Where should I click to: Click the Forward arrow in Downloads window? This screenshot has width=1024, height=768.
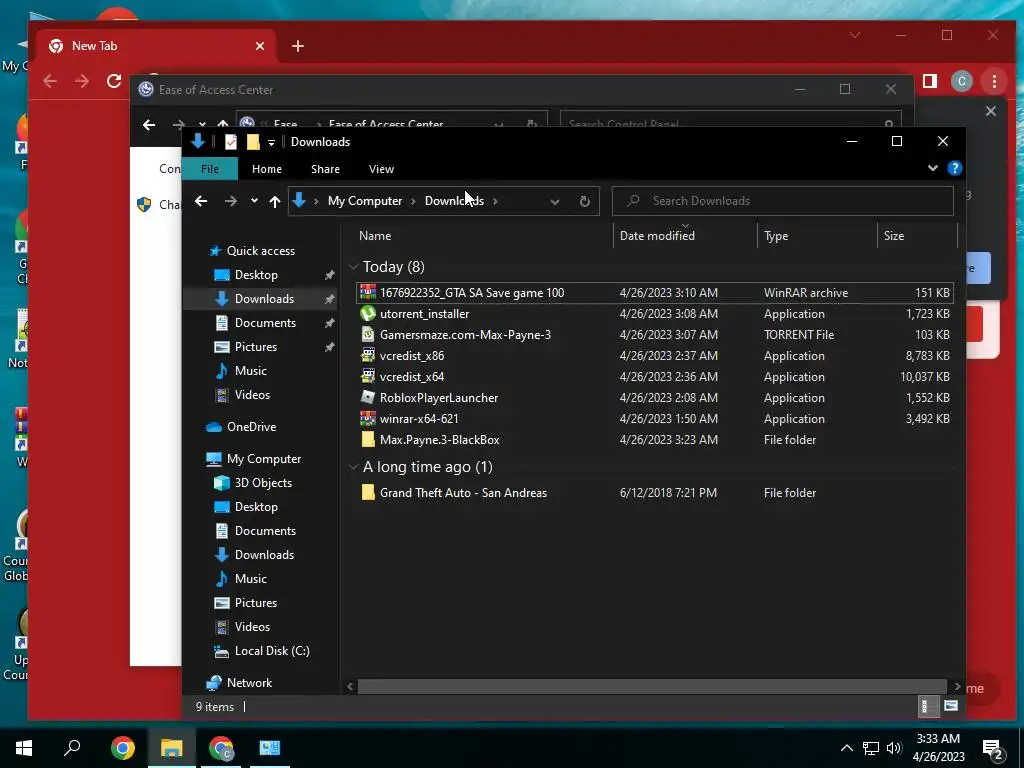[x=231, y=201]
